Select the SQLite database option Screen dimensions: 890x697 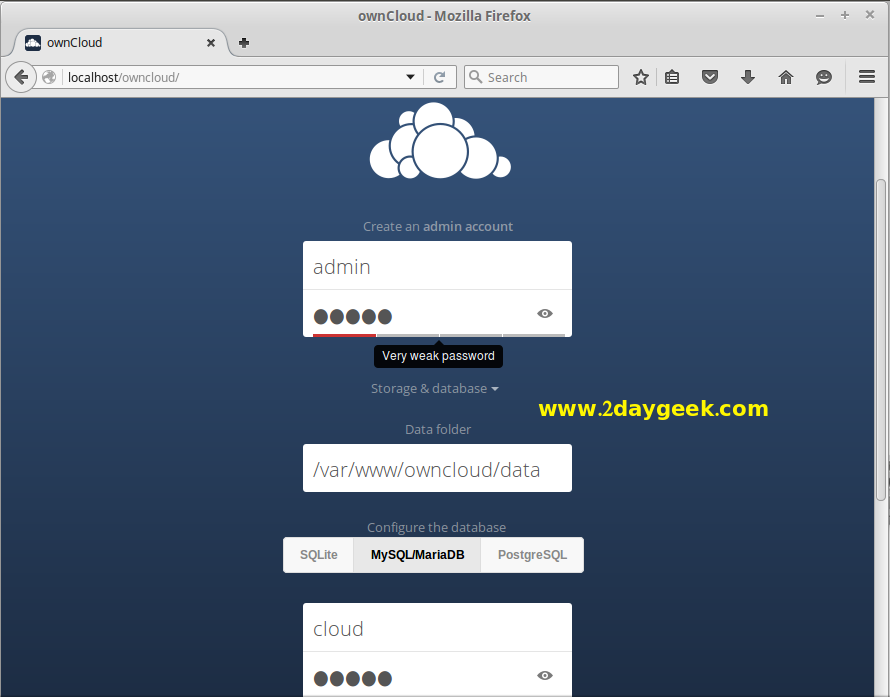point(318,555)
